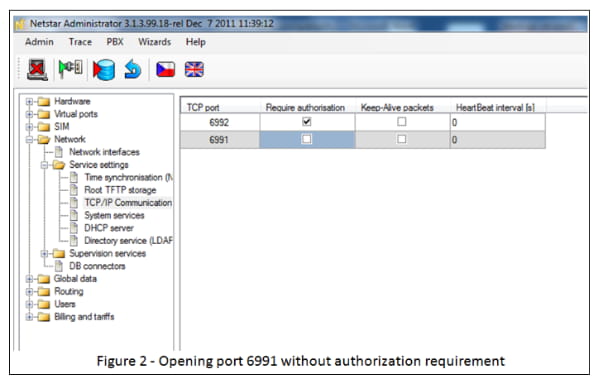
Task: Enable Keep-Alive packets for port 6991
Action: pos(402,139)
